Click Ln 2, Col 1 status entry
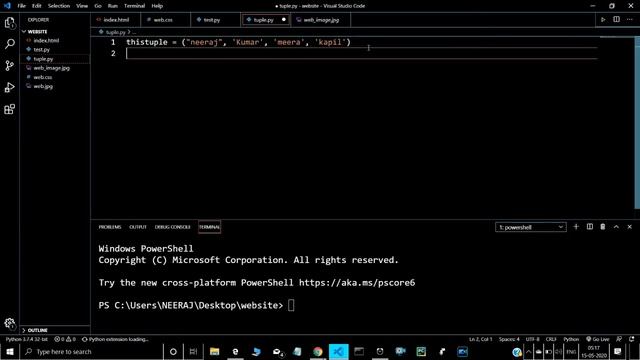This screenshot has width=640, height=360. (480, 339)
